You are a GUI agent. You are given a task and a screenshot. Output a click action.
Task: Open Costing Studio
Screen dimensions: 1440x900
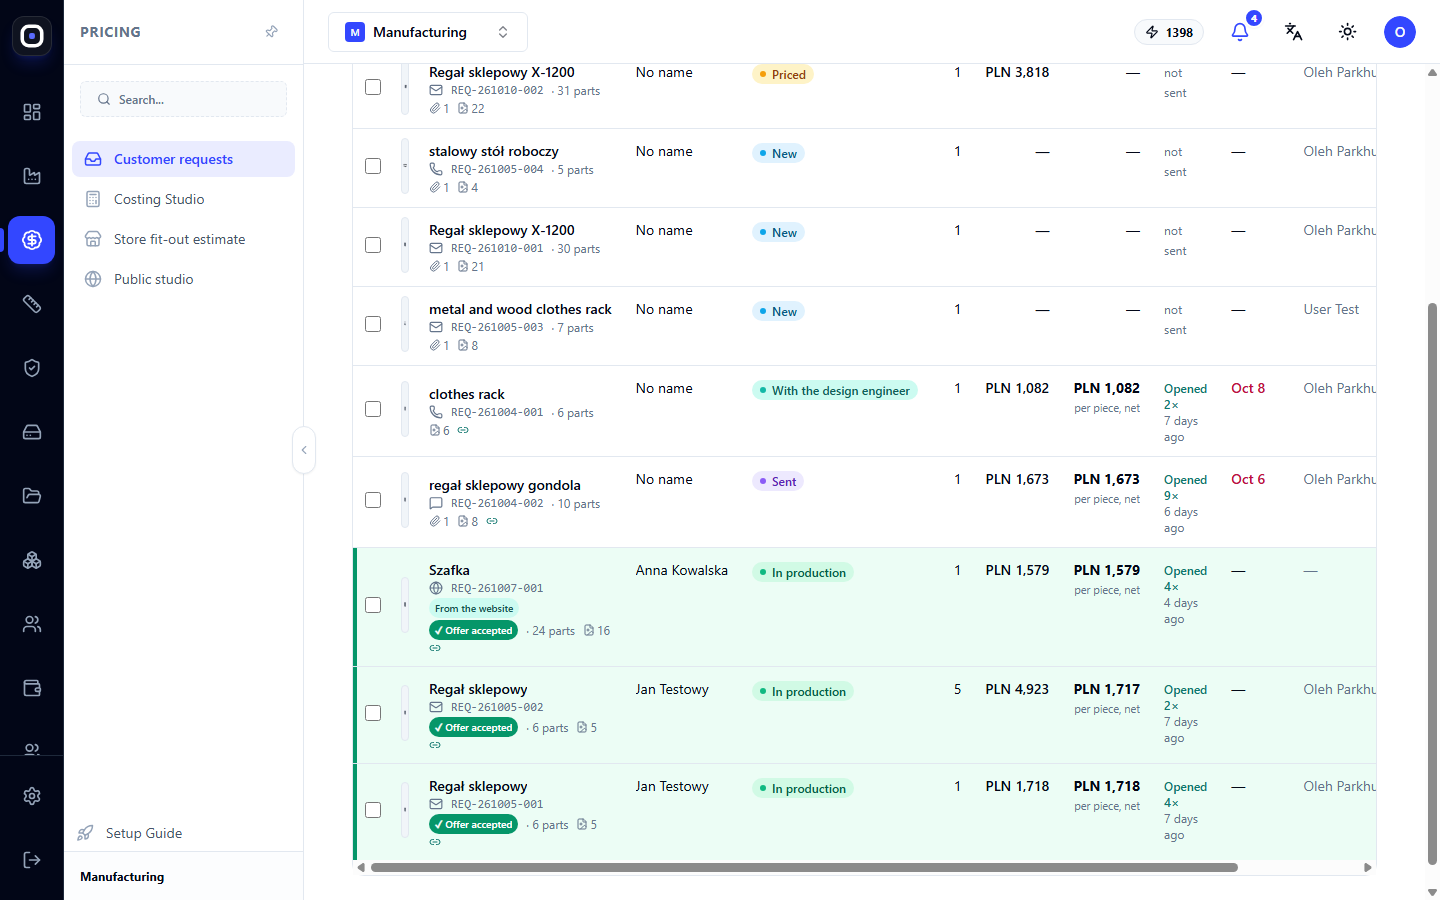click(x=184, y=199)
